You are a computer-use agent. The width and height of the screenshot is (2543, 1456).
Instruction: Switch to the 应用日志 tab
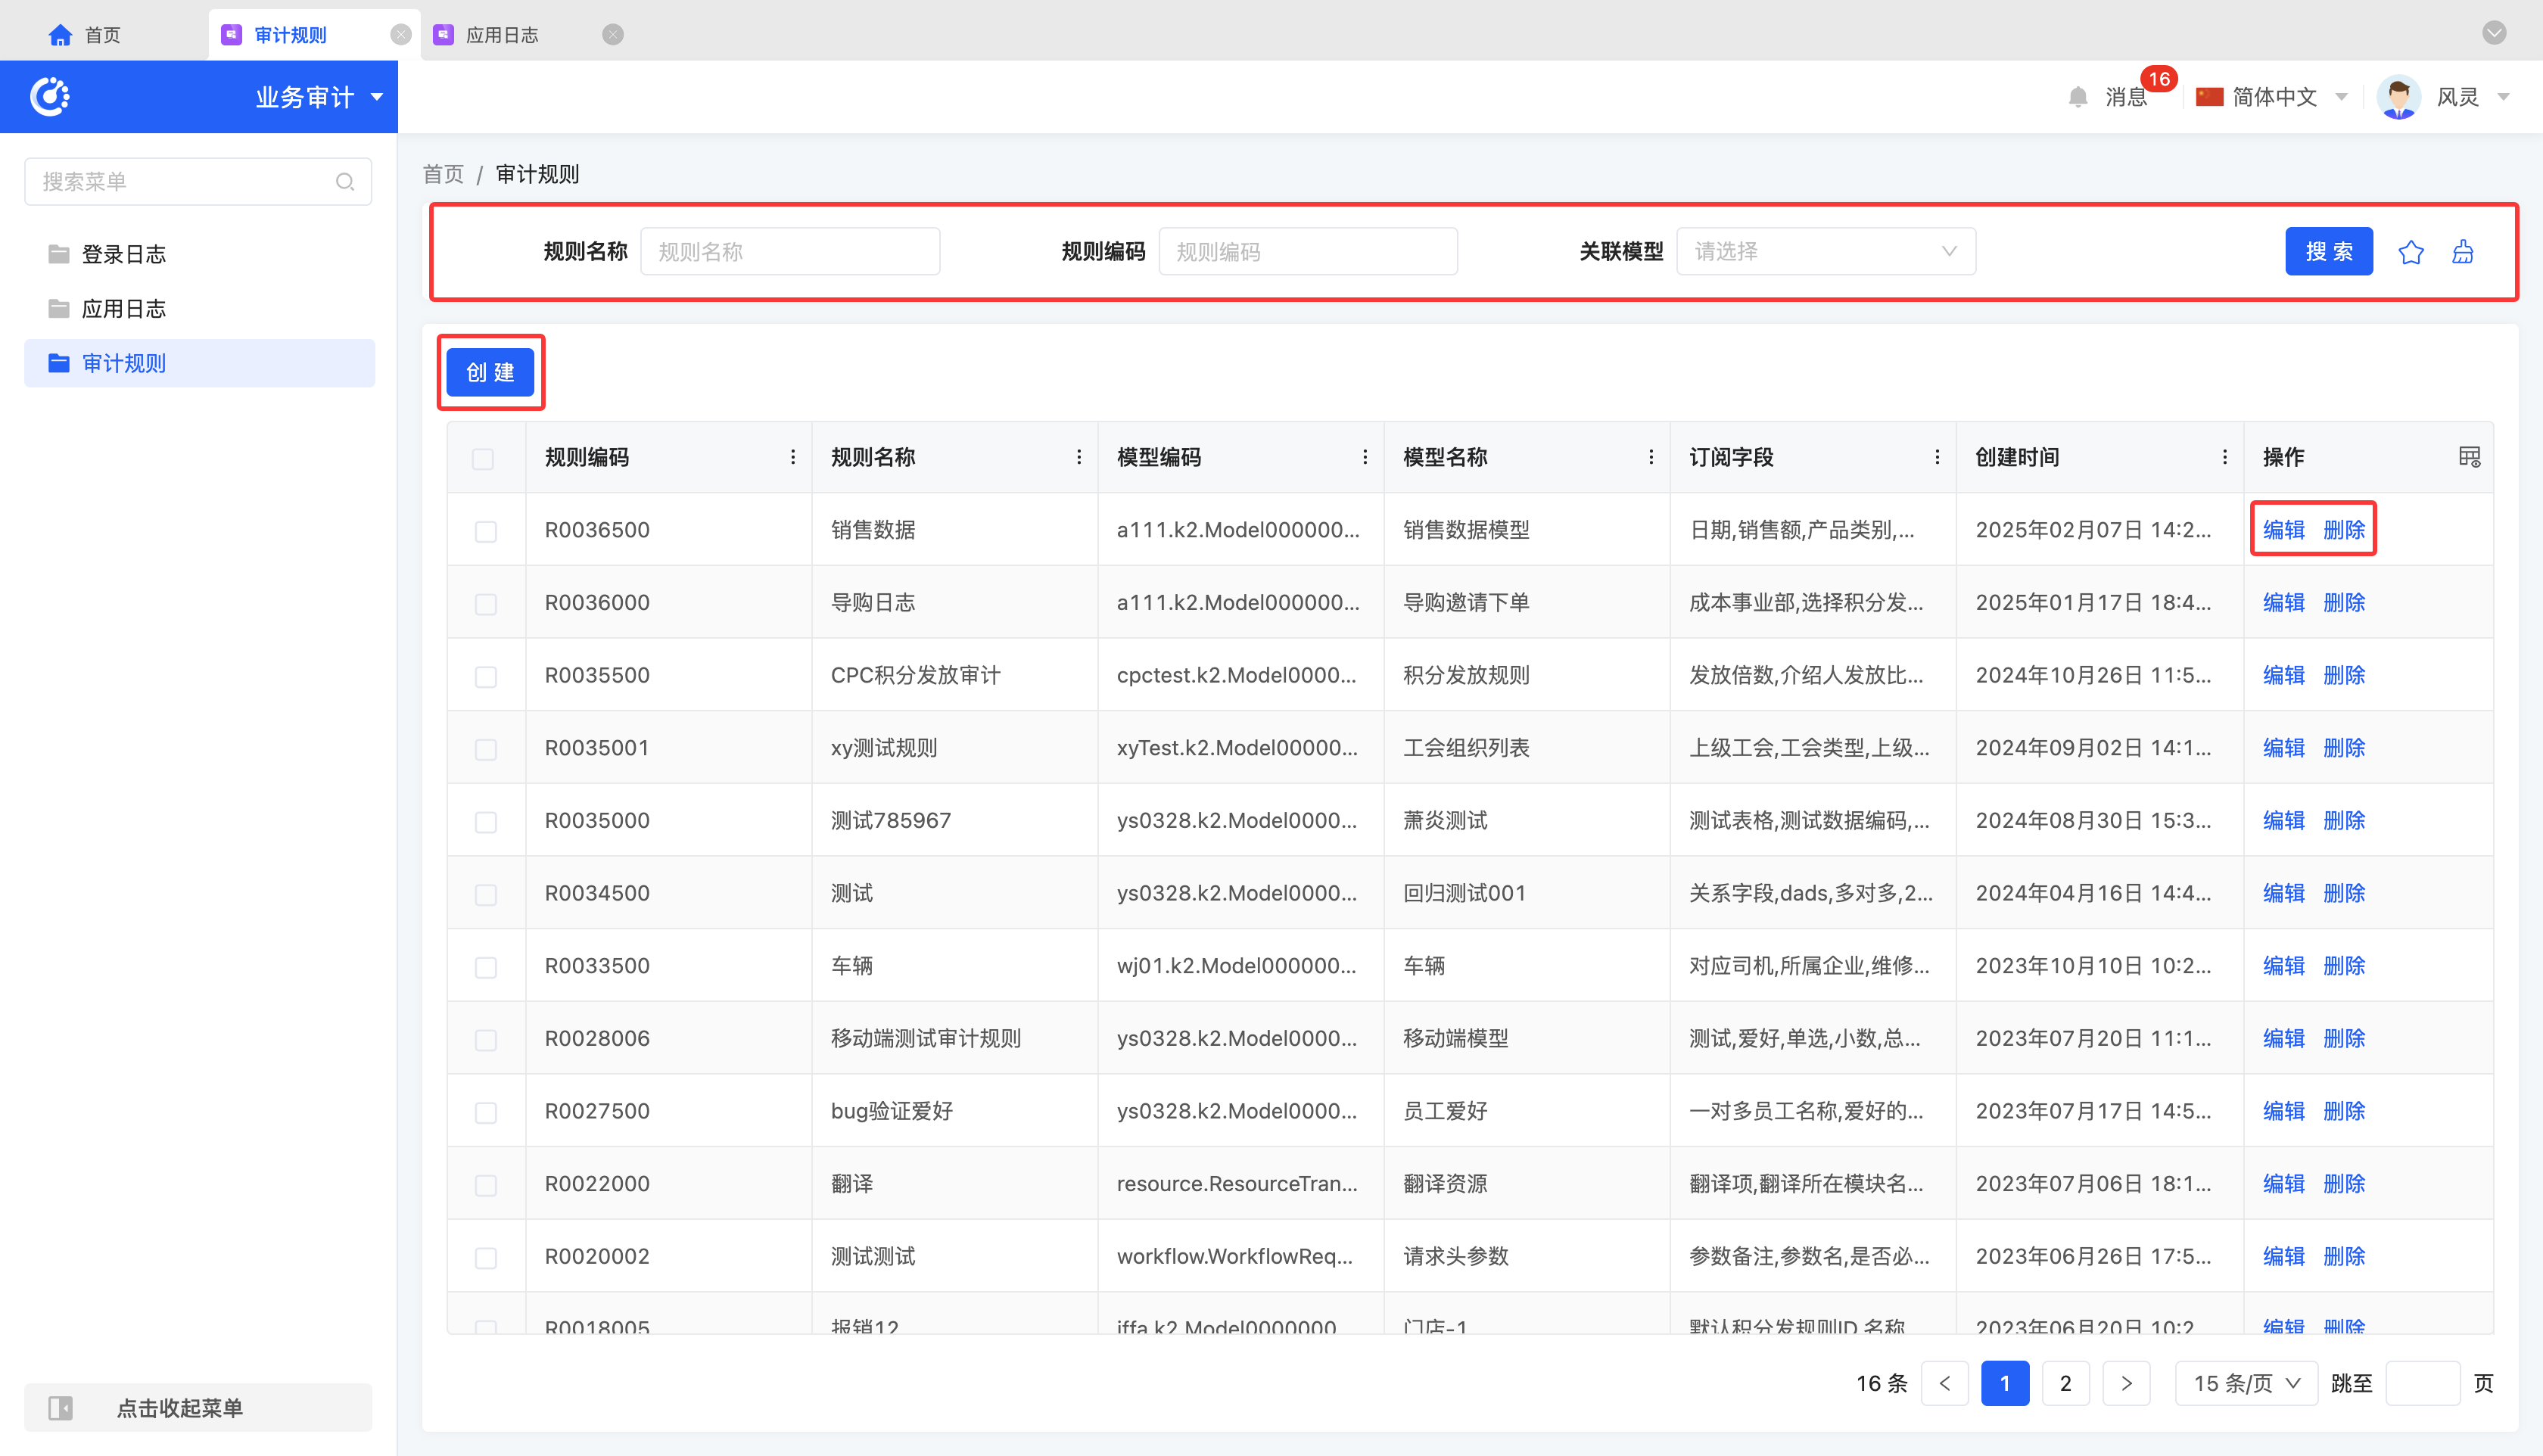point(501,35)
